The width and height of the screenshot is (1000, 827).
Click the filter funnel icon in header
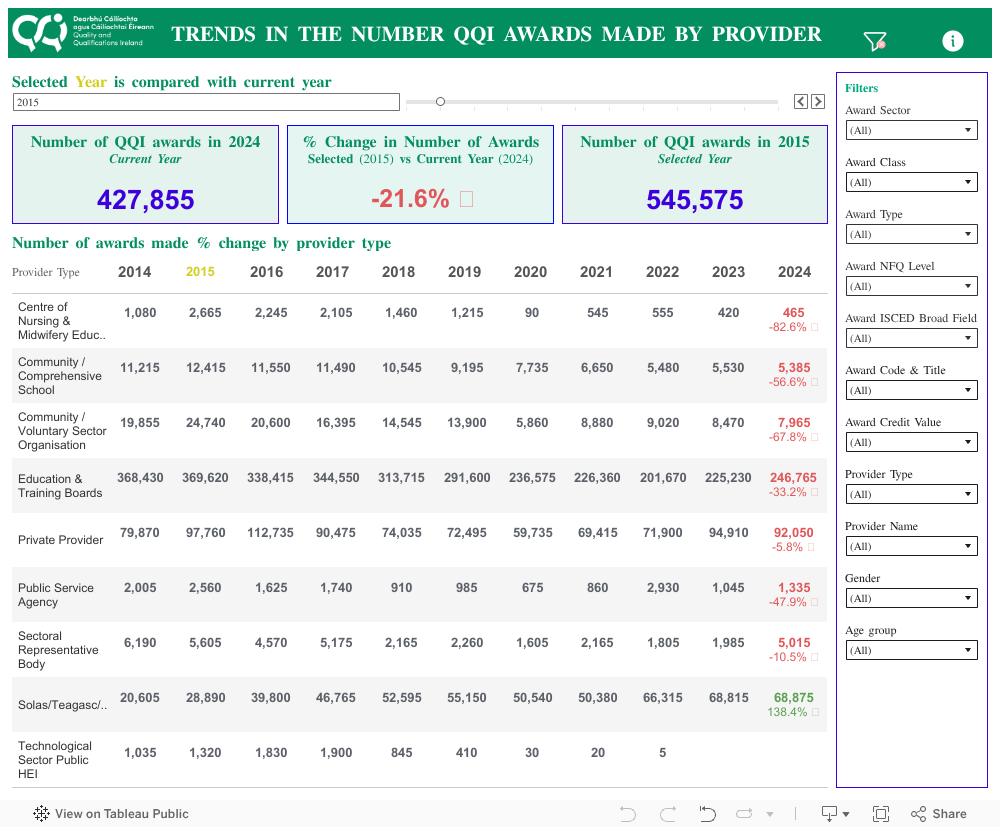pyautogui.click(x=875, y=40)
